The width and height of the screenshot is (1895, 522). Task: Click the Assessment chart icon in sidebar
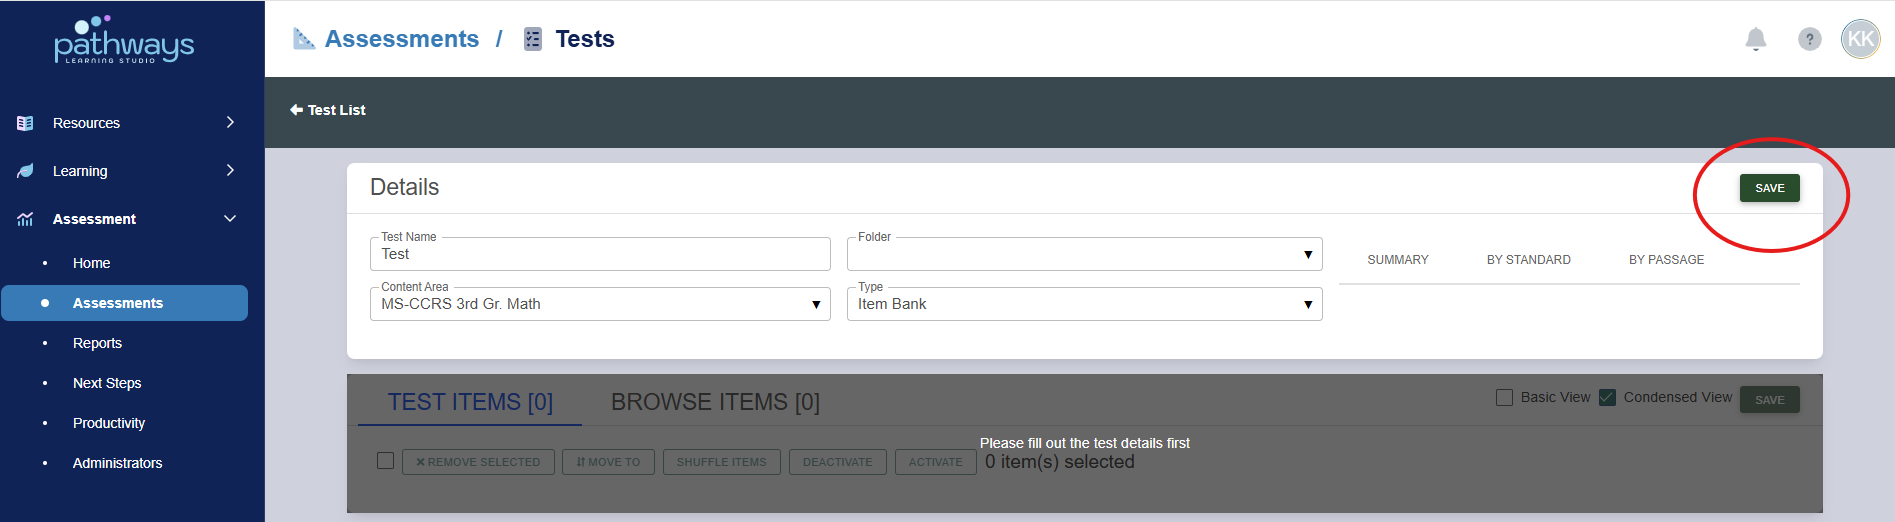[25, 219]
